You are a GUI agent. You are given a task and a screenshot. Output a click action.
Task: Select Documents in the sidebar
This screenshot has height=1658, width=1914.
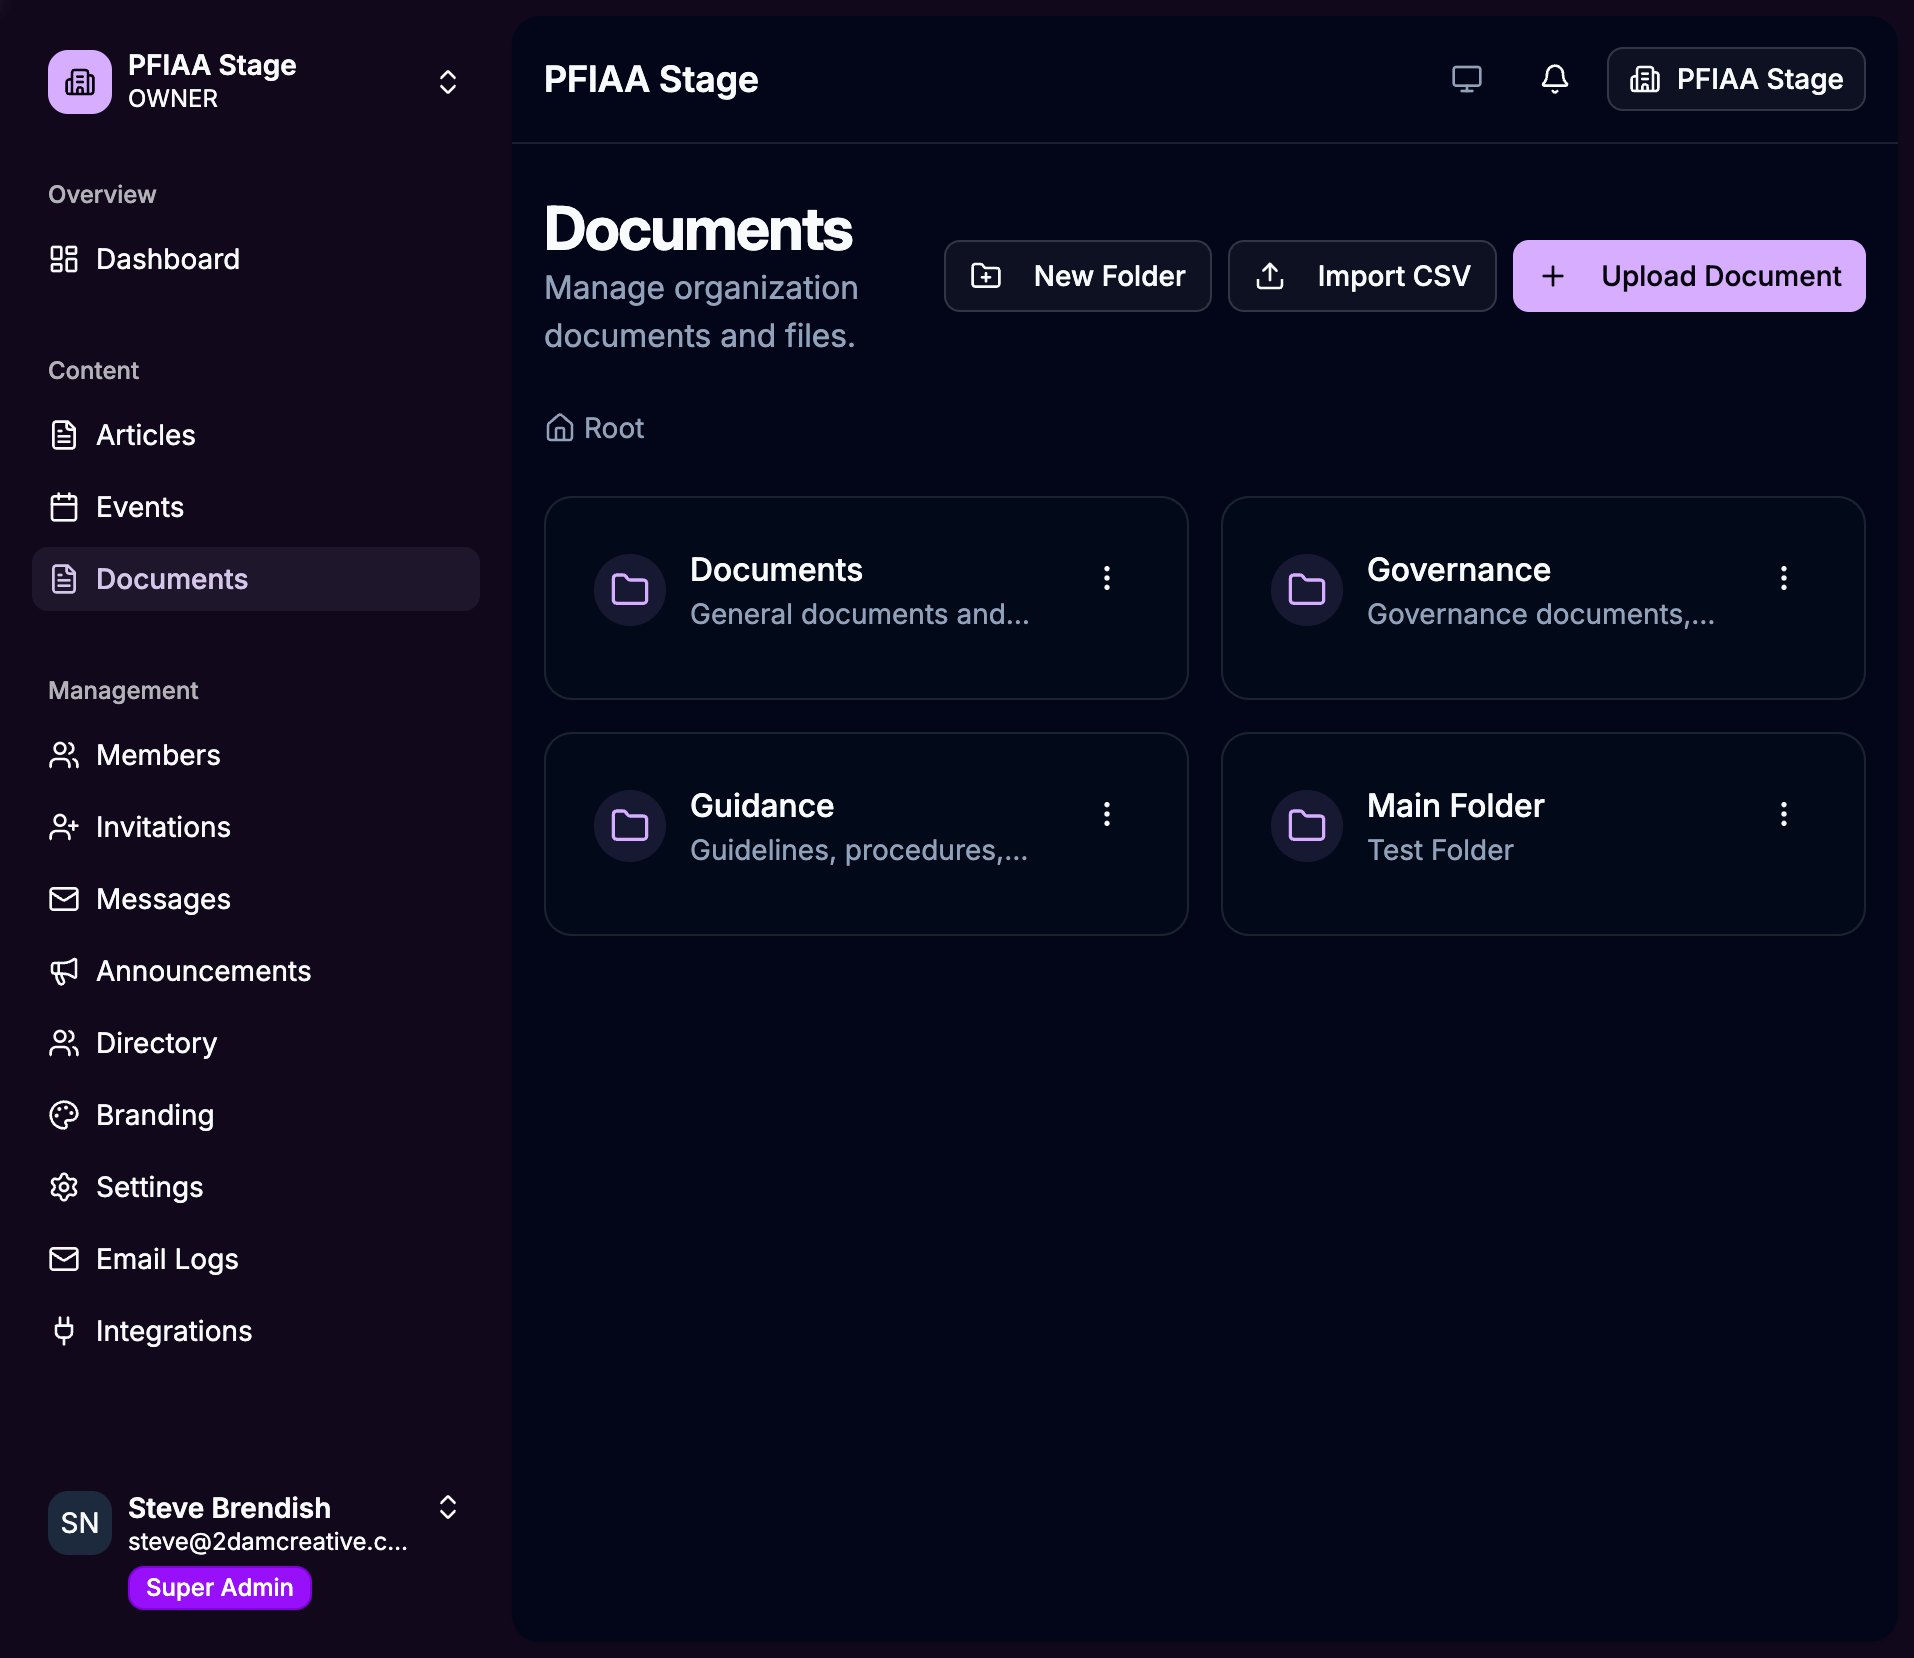pyautogui.click(x=256, y=579)
